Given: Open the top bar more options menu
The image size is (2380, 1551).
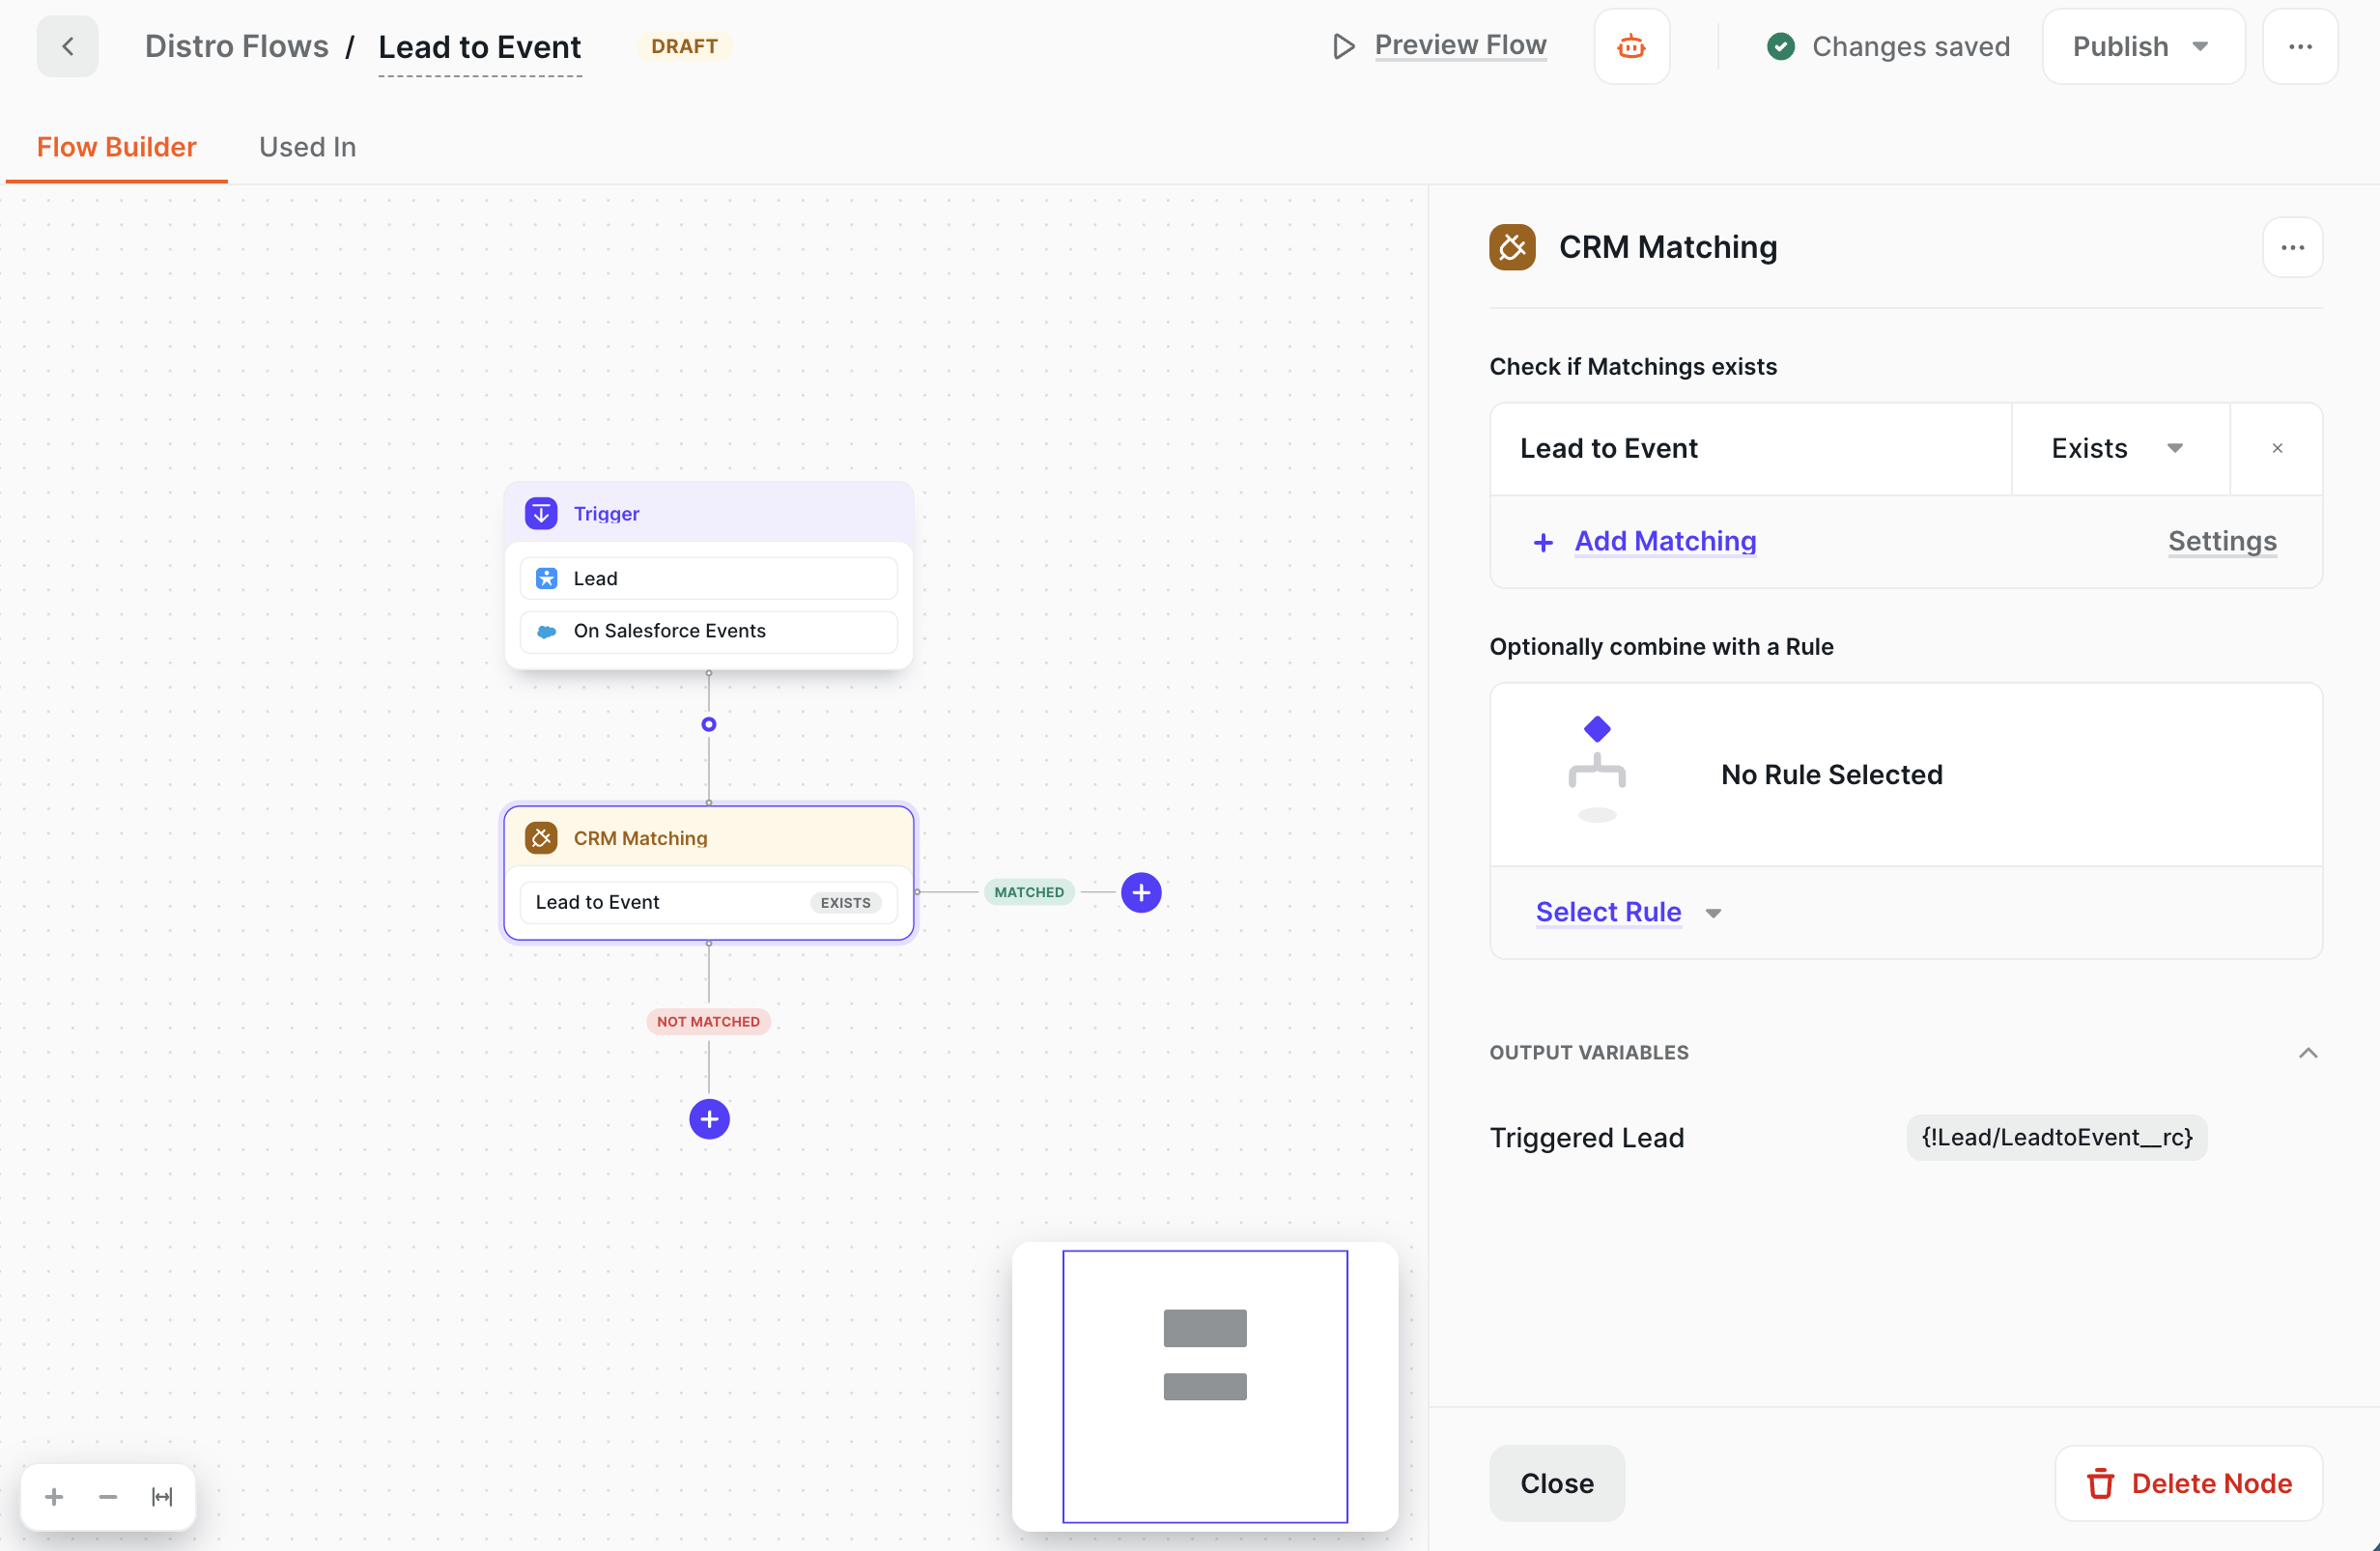Looking at the screenshot, I should [x=2300, y=46].
